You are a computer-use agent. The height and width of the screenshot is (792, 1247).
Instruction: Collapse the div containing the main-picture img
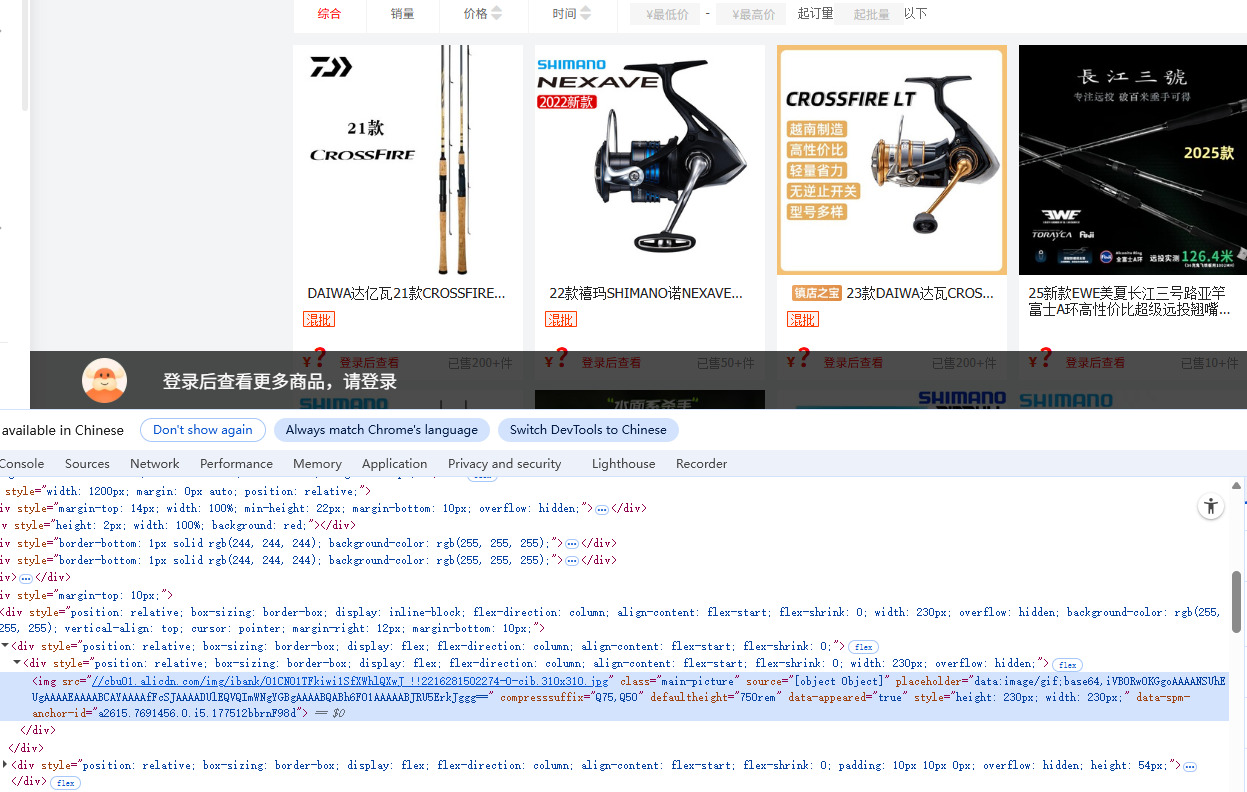tap(17, 663)
